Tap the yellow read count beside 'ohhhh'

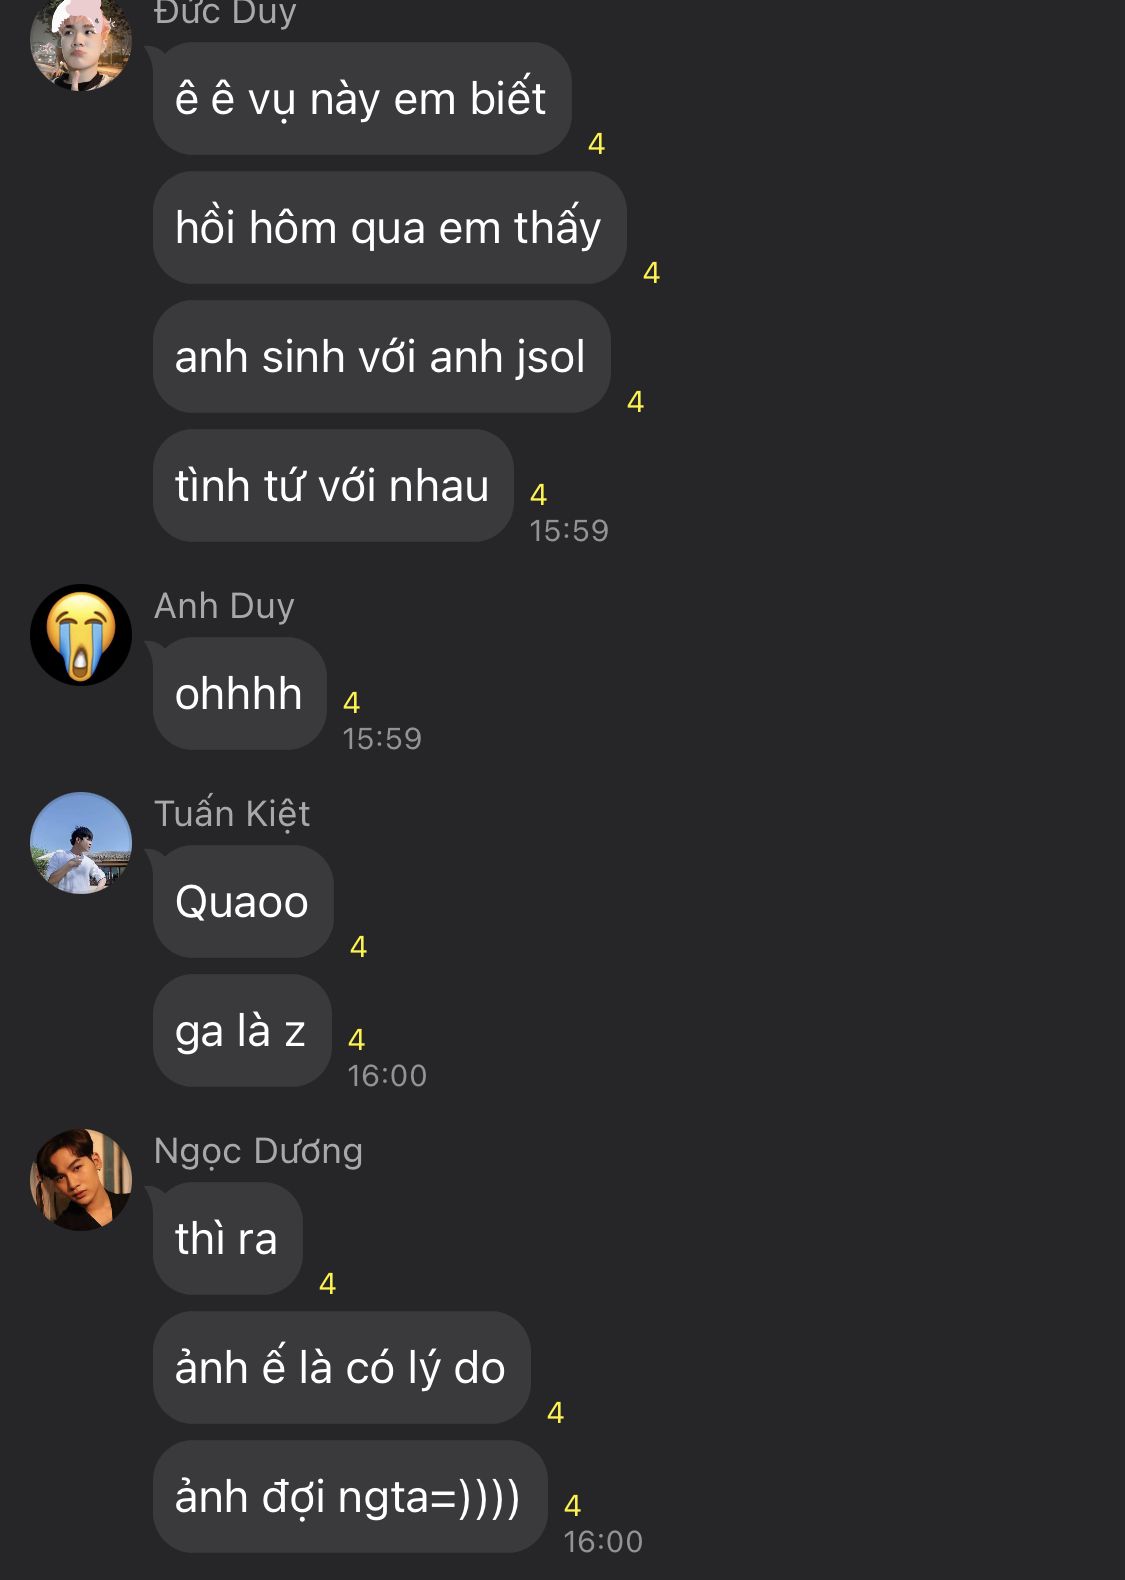pos(351,703)
